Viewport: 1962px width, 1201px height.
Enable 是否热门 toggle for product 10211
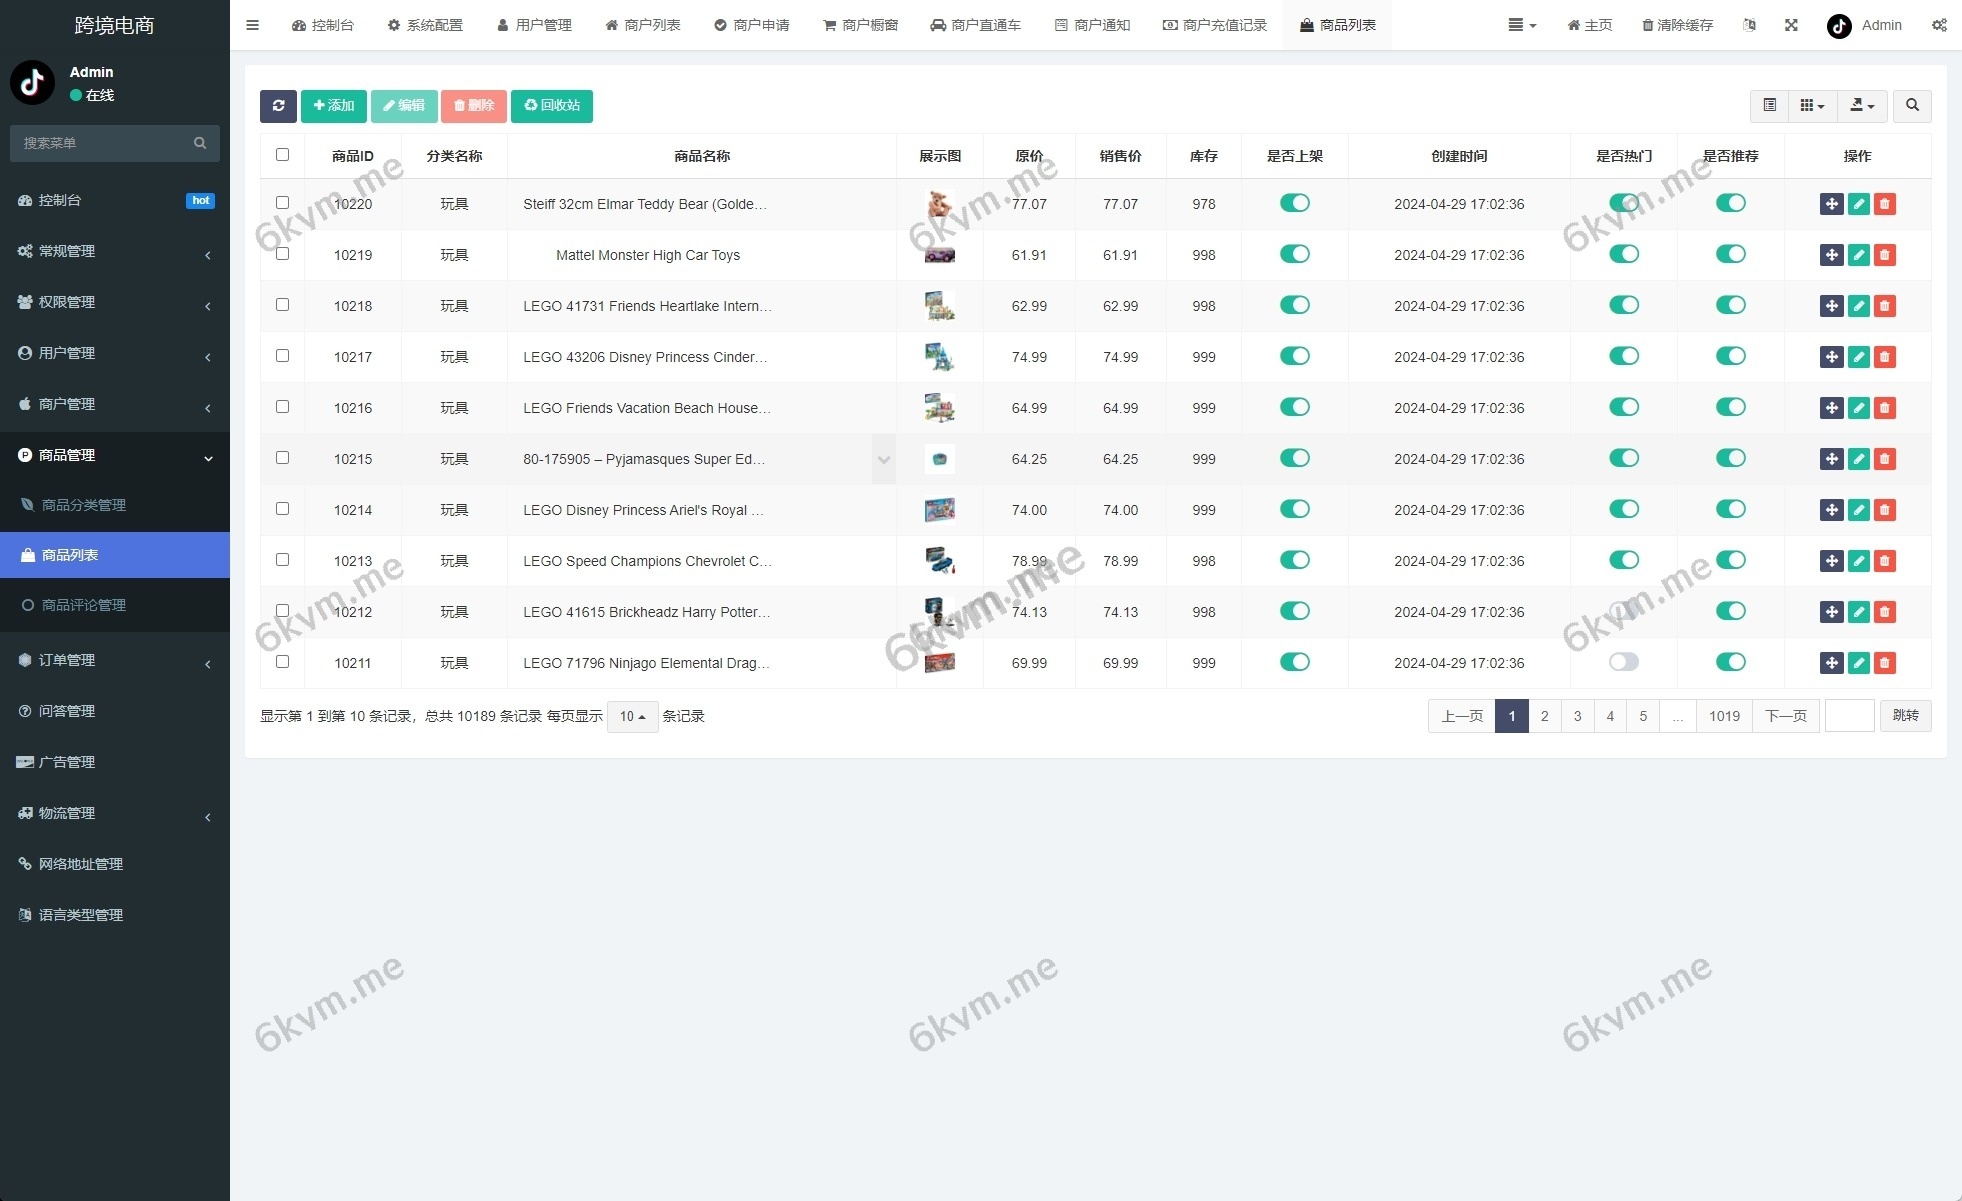pyautogui.click(x=1623, y=661)
